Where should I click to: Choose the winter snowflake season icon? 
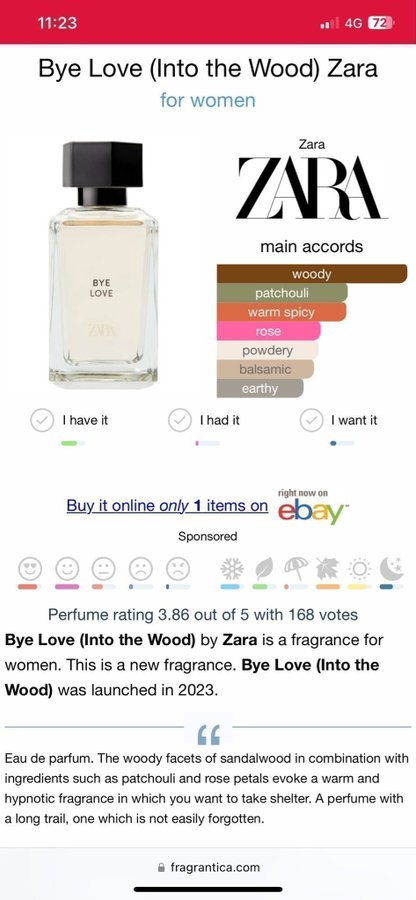tap(232, 569)
